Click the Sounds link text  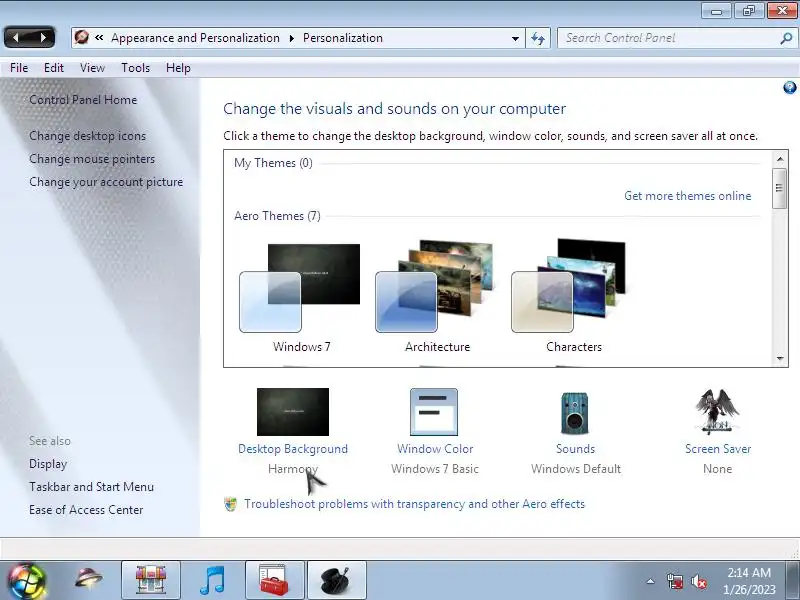pos(576,449)
